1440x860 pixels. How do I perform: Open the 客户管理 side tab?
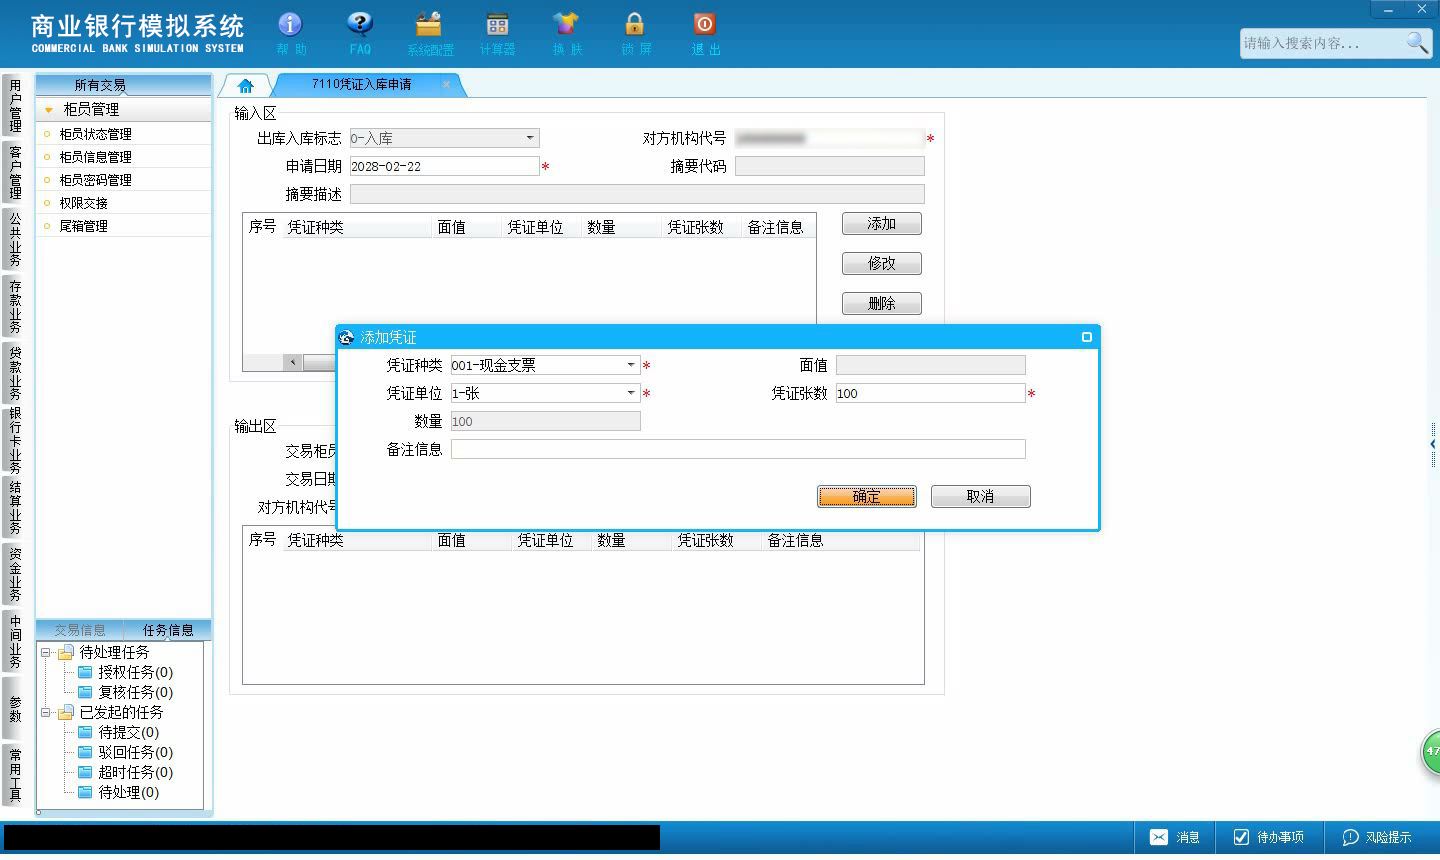click(15, 172)
